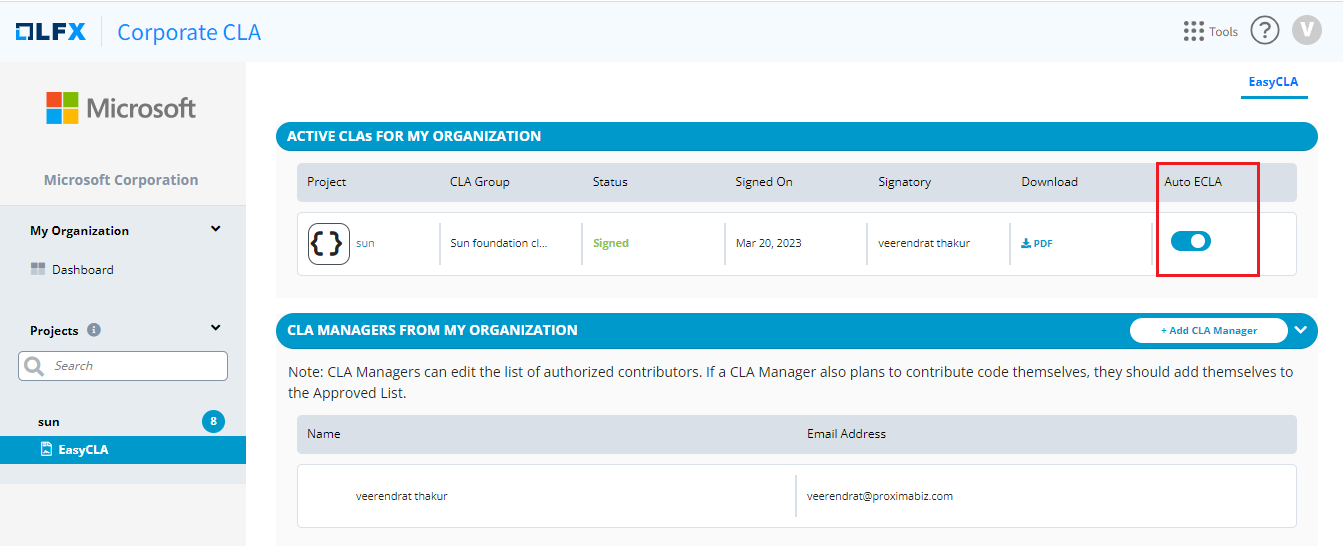The image size is (1343, 546).
Task: Collapse the CLA Managers panel chevron
Action: [1300, 330]
